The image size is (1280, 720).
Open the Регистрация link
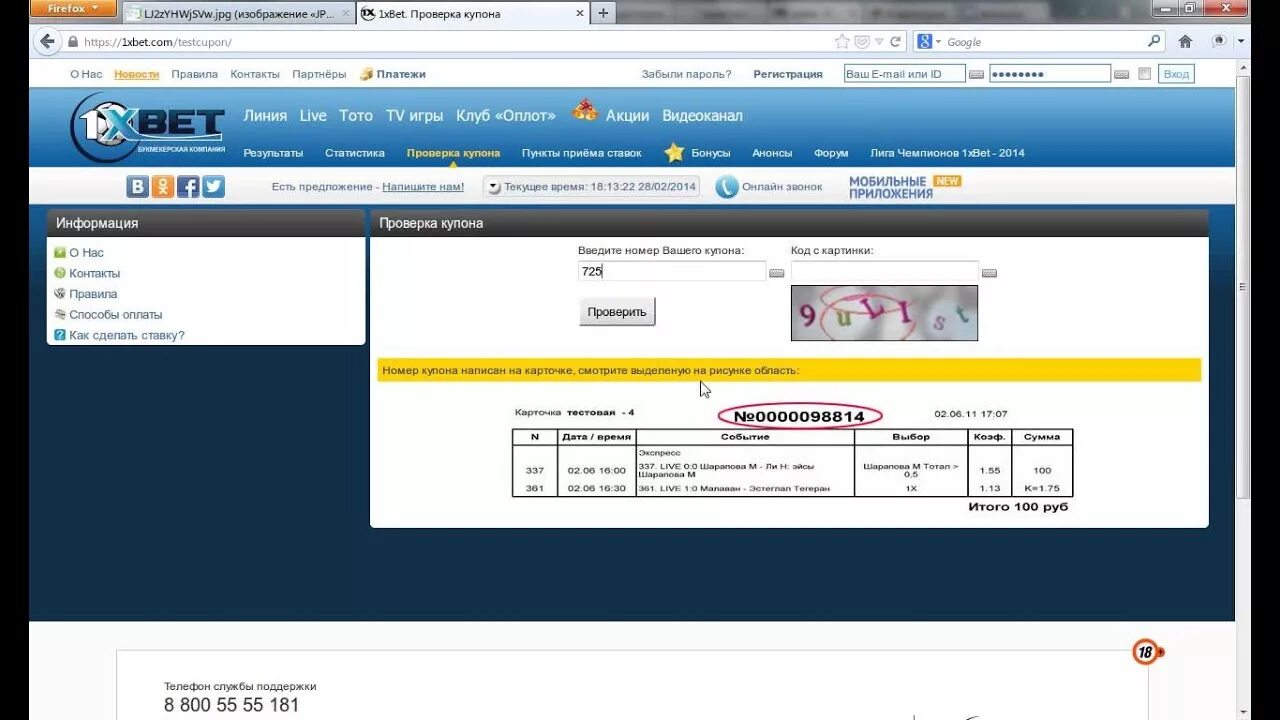tap(788, 74)
